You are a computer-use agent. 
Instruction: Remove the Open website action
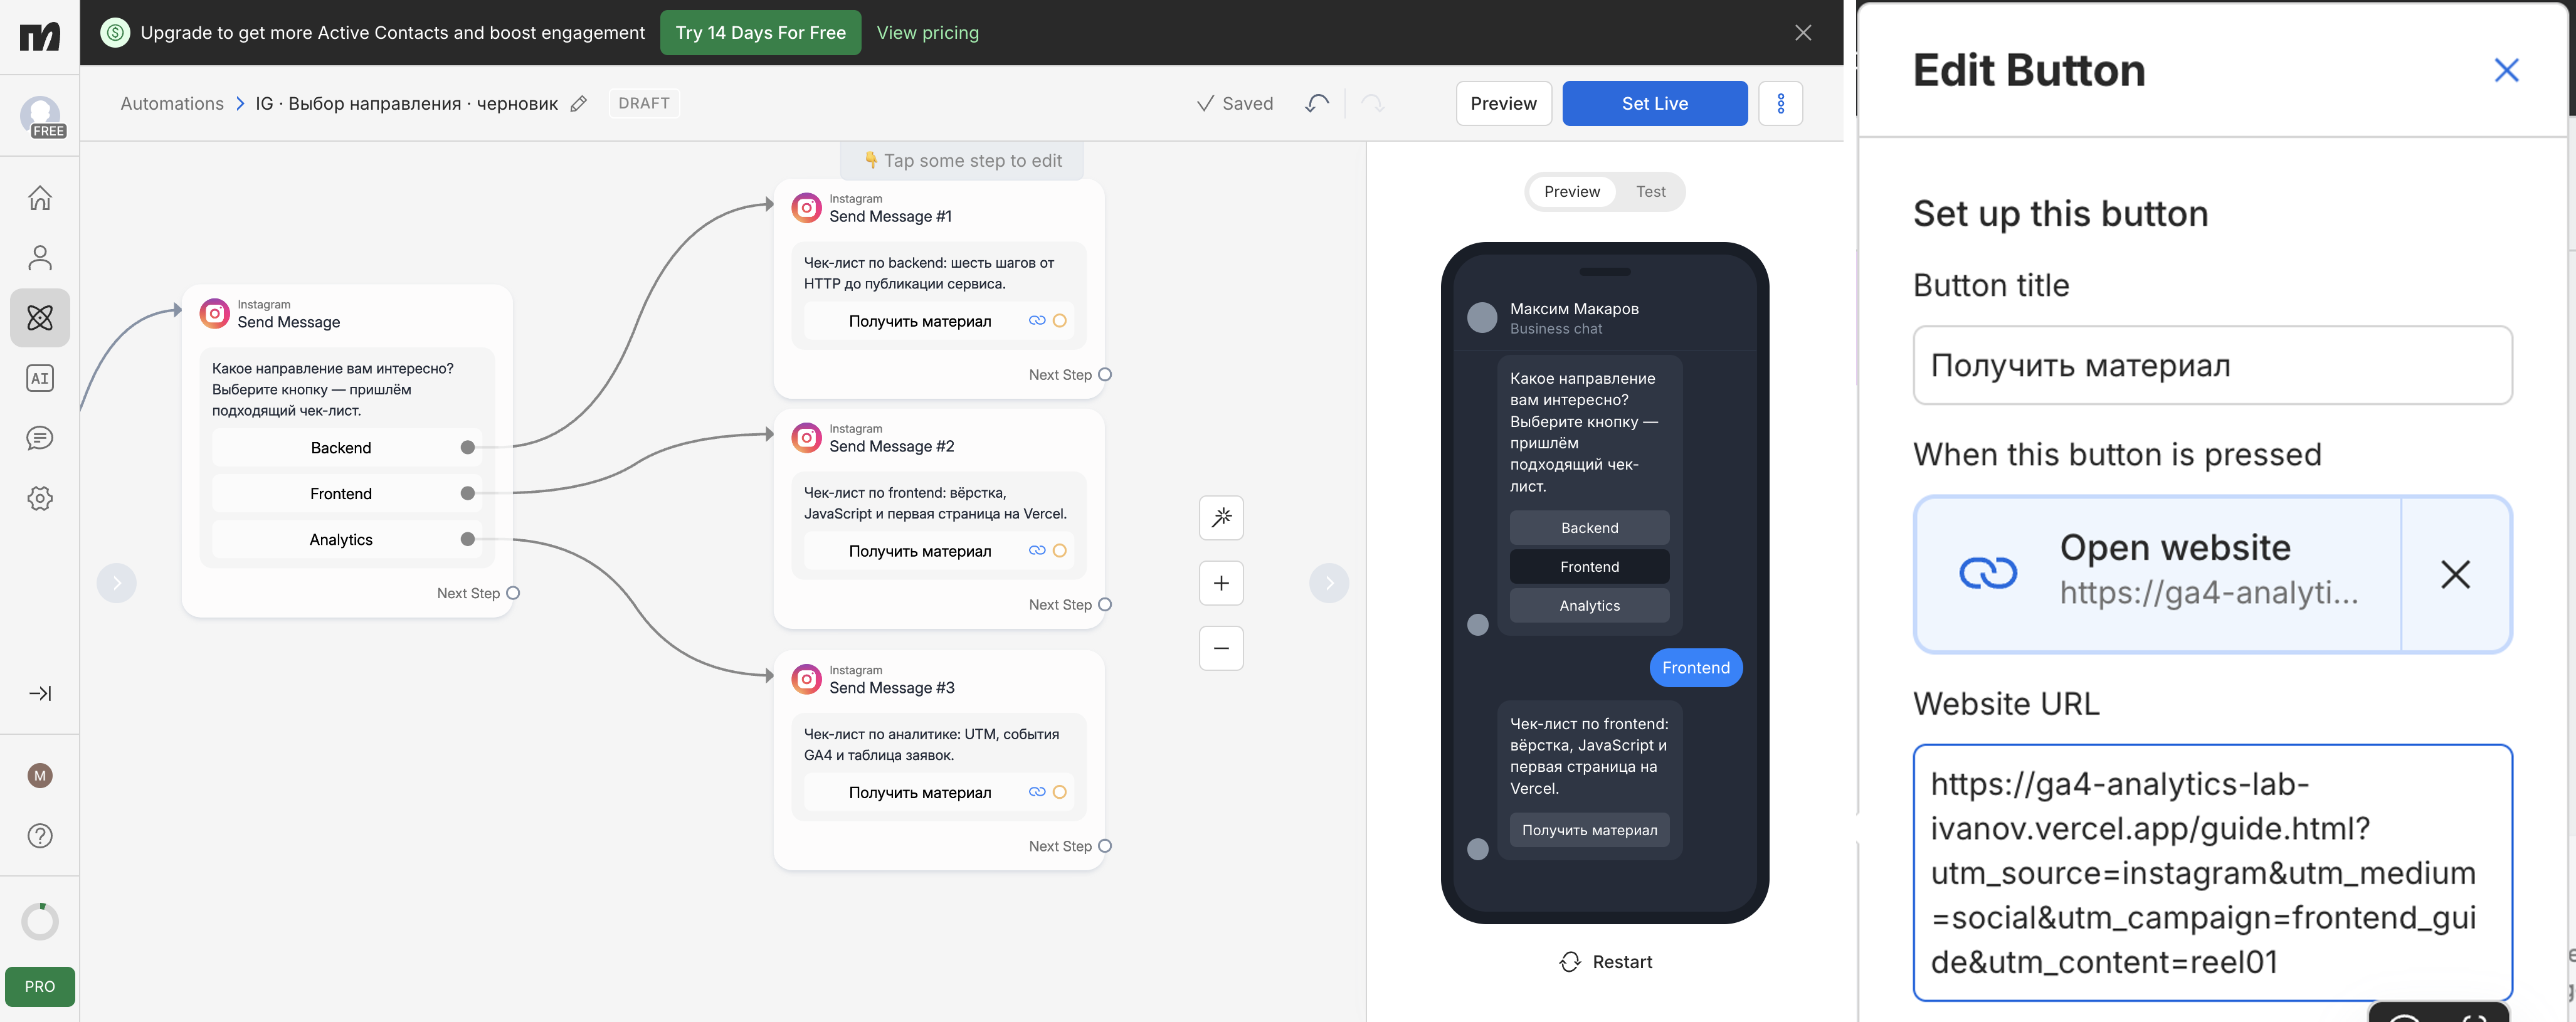2455,574
